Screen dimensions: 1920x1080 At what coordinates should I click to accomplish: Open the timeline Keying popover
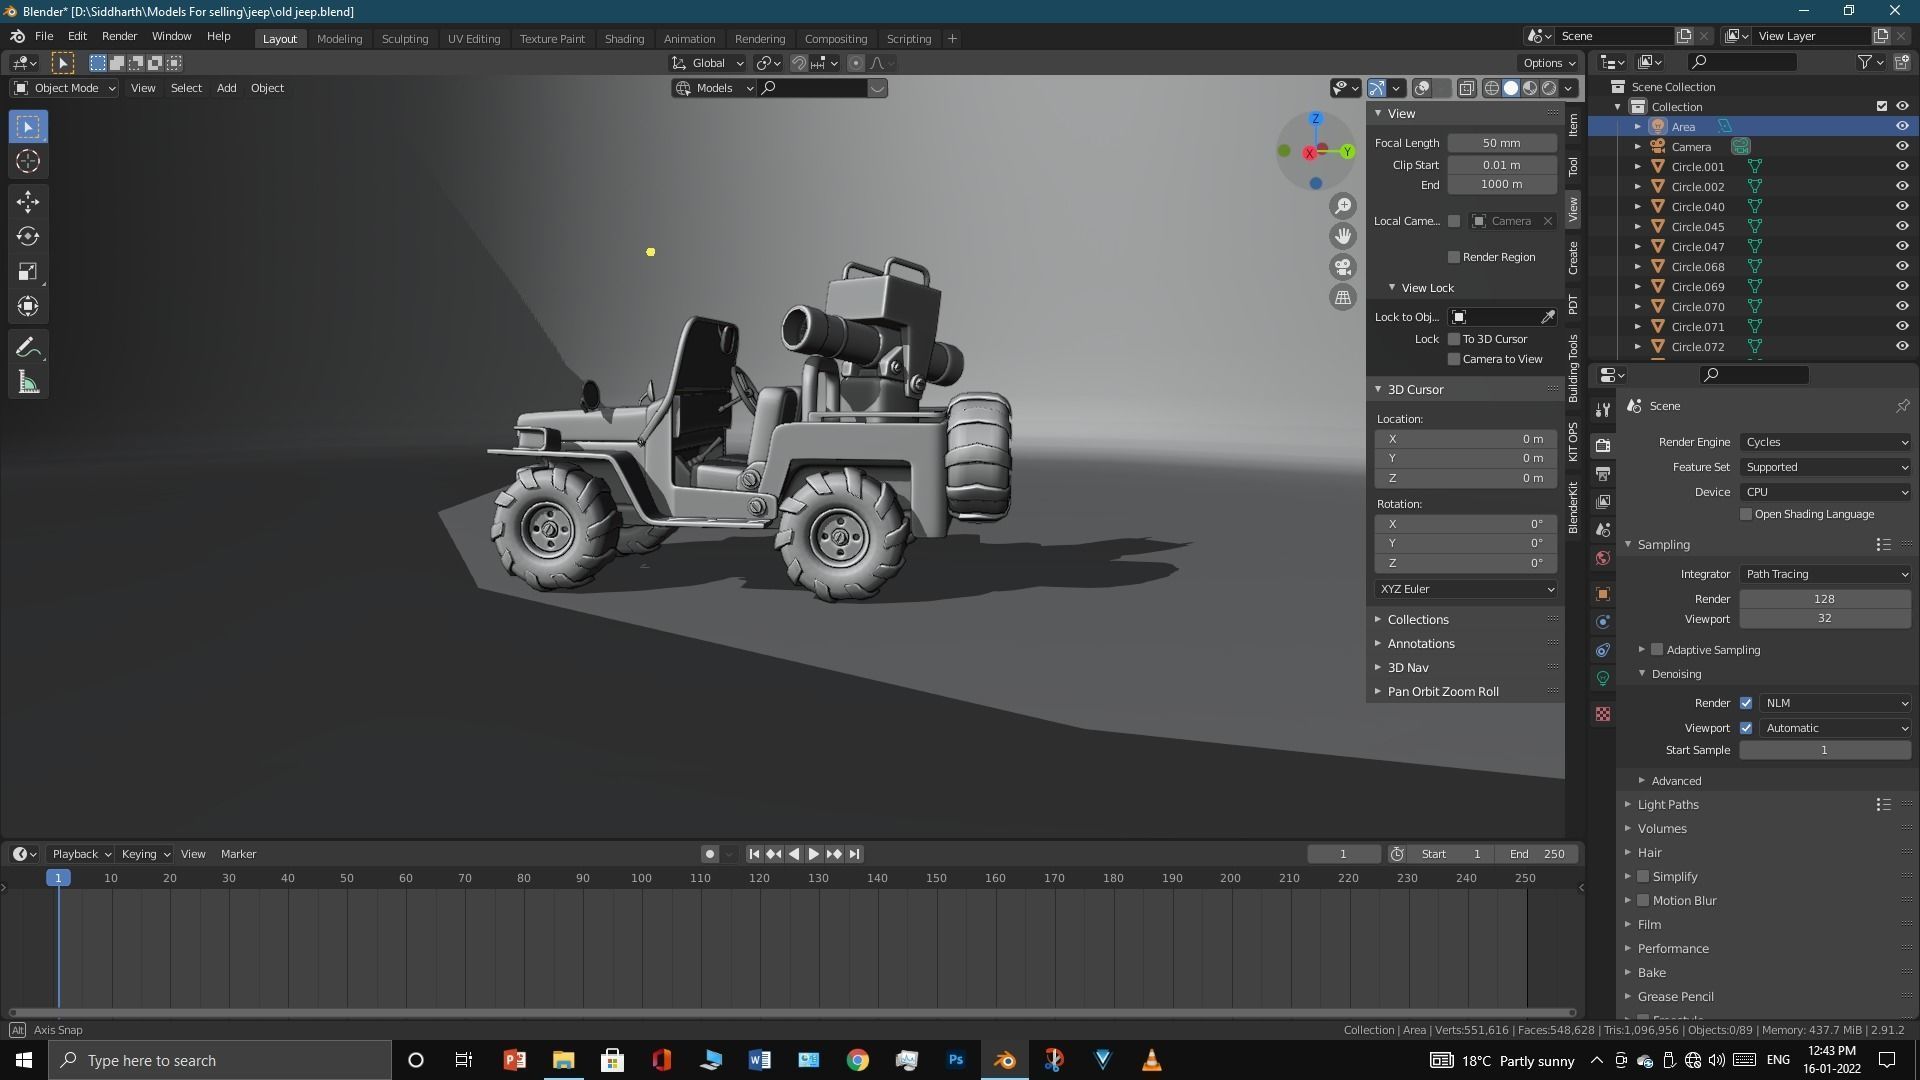pyautogui.click(x=145, y=854)
